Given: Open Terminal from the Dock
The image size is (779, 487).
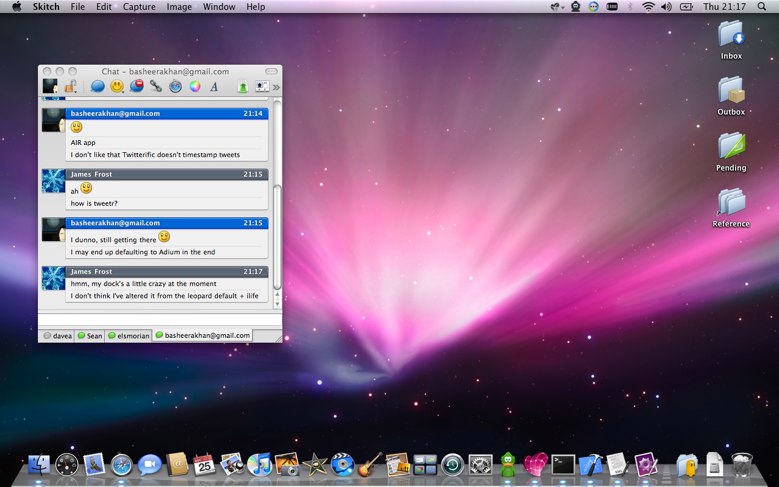Looking at the screenshot, I should tap(563, 464).
